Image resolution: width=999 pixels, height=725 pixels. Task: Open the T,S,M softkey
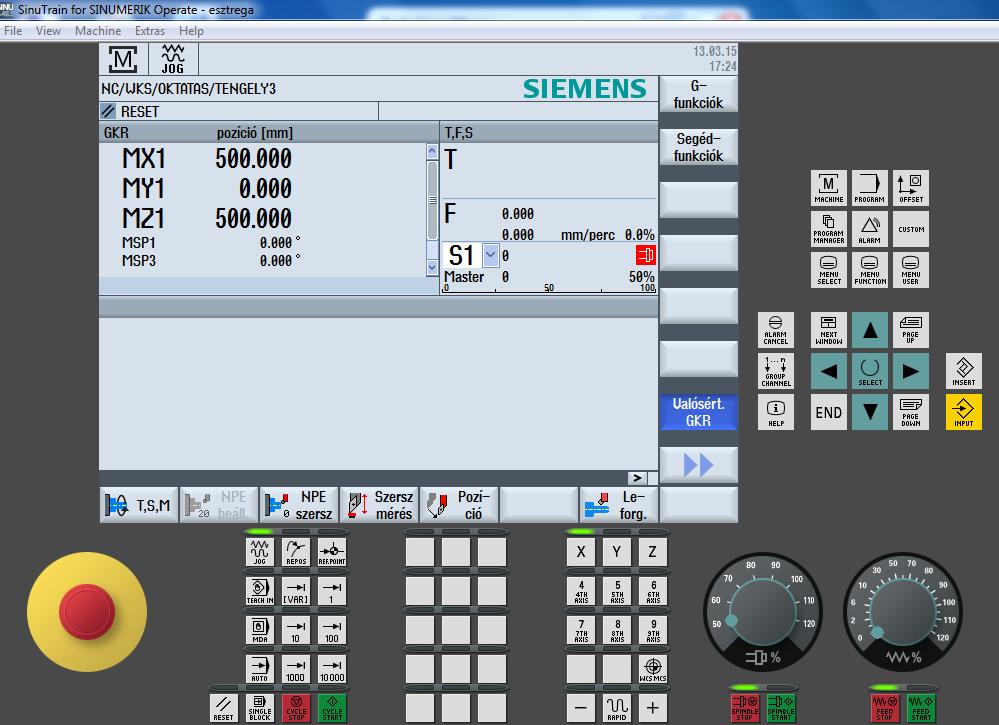tap(139, 505)
